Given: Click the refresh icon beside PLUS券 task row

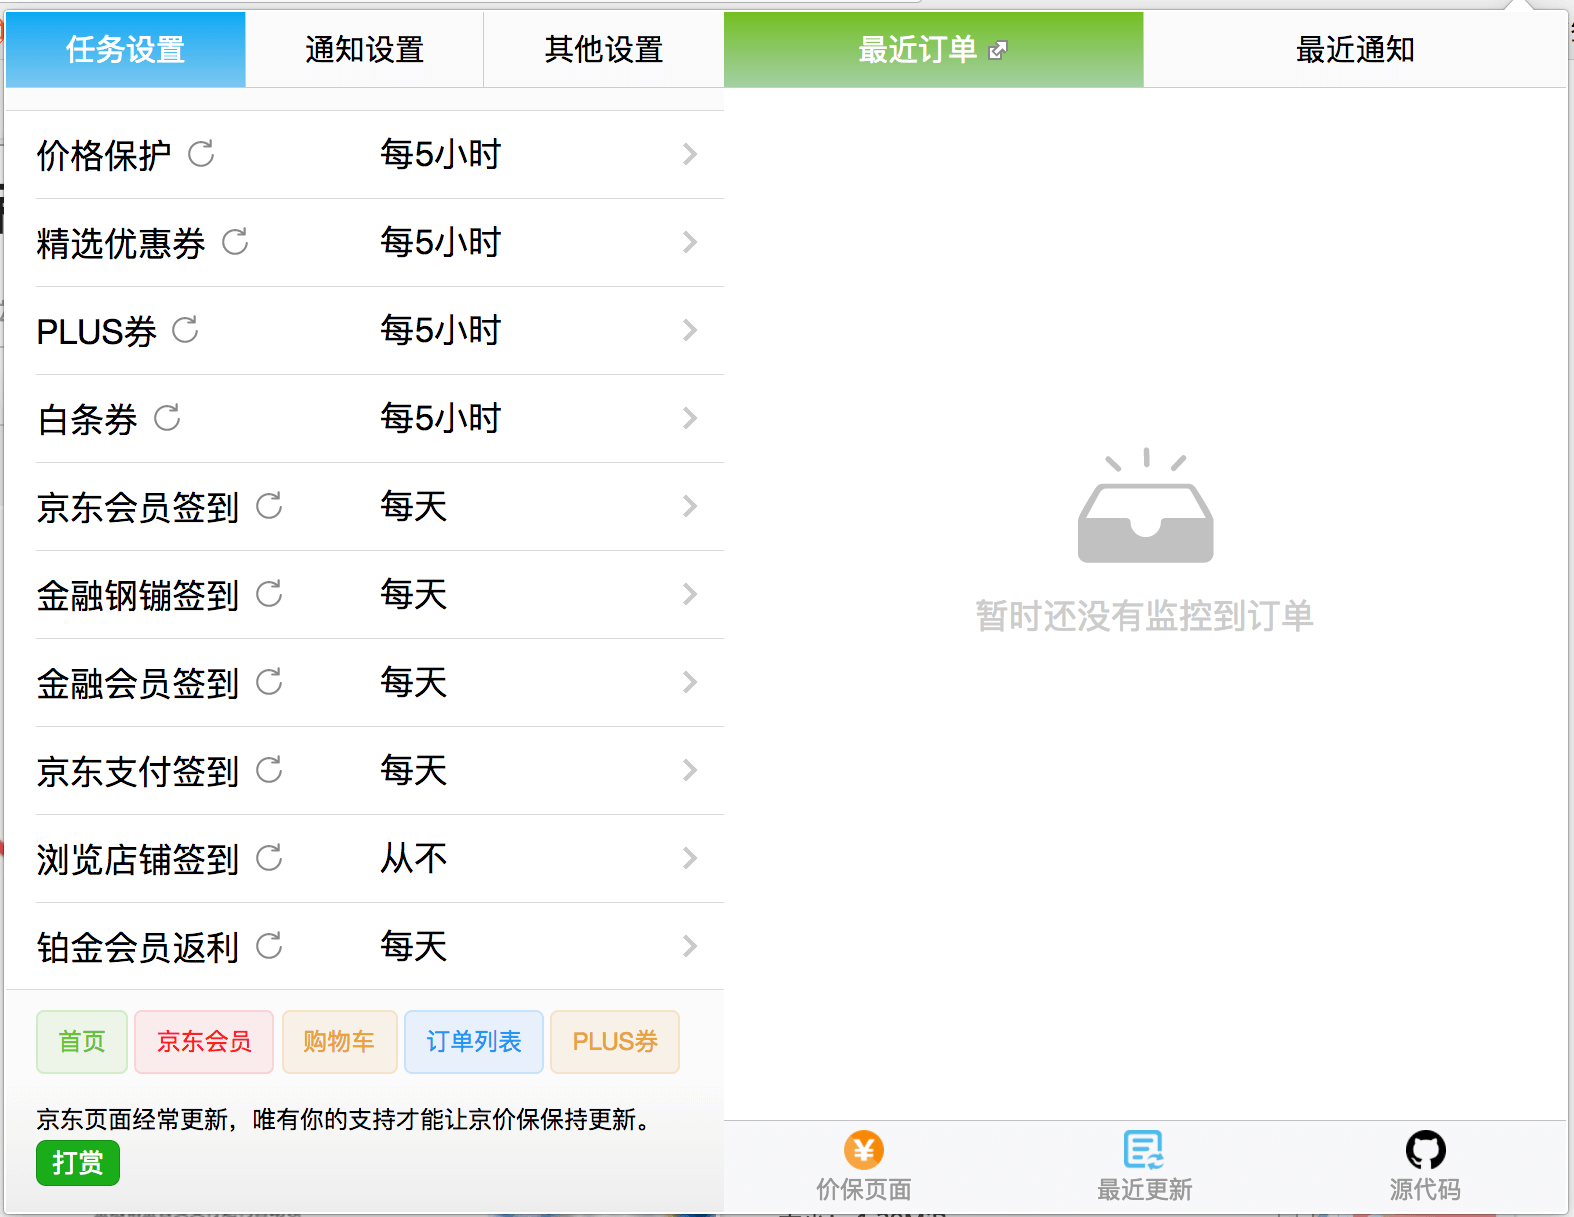Looking at the screenshot, I should tap(185, 330).
